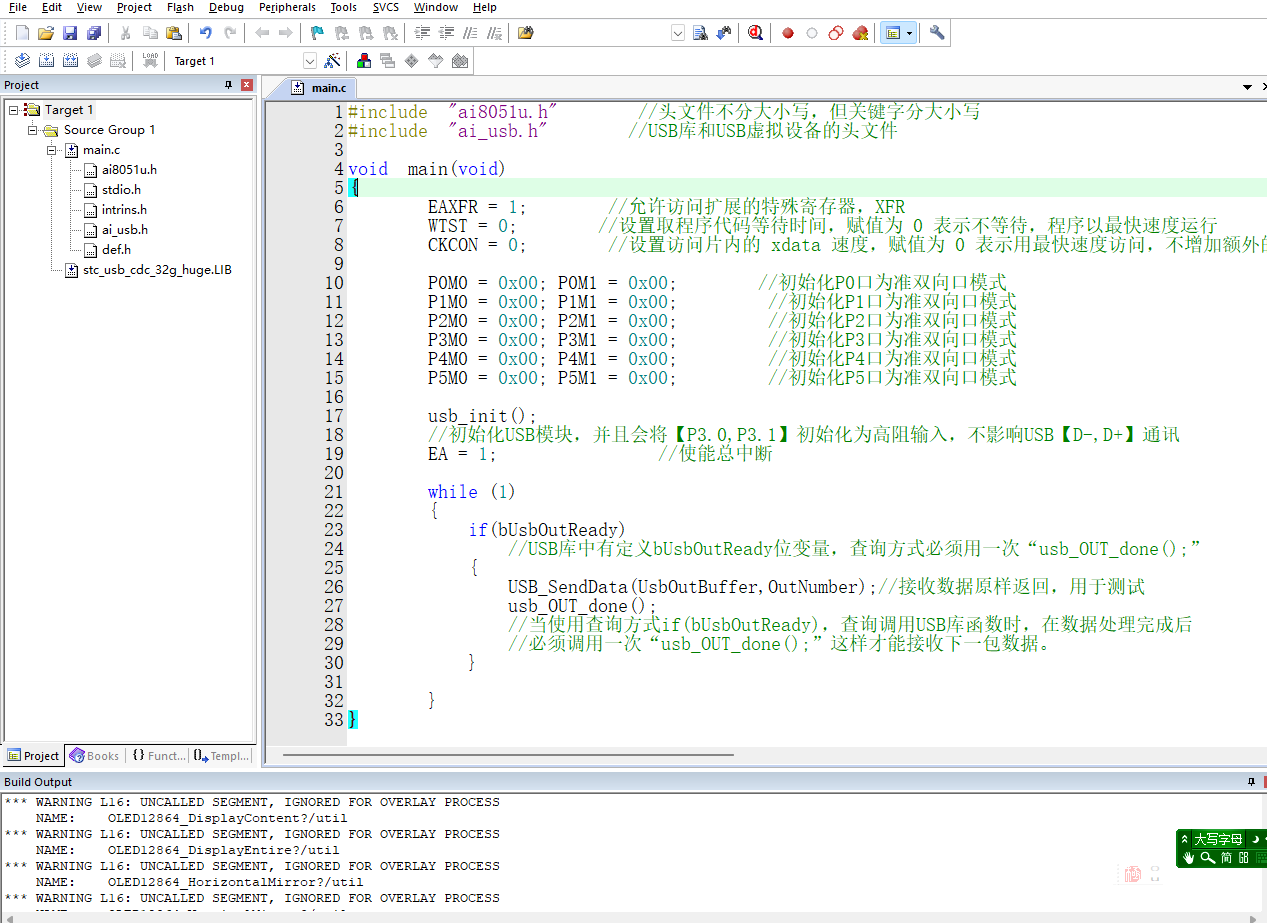Unindent the selected lines

coord(446,33)
